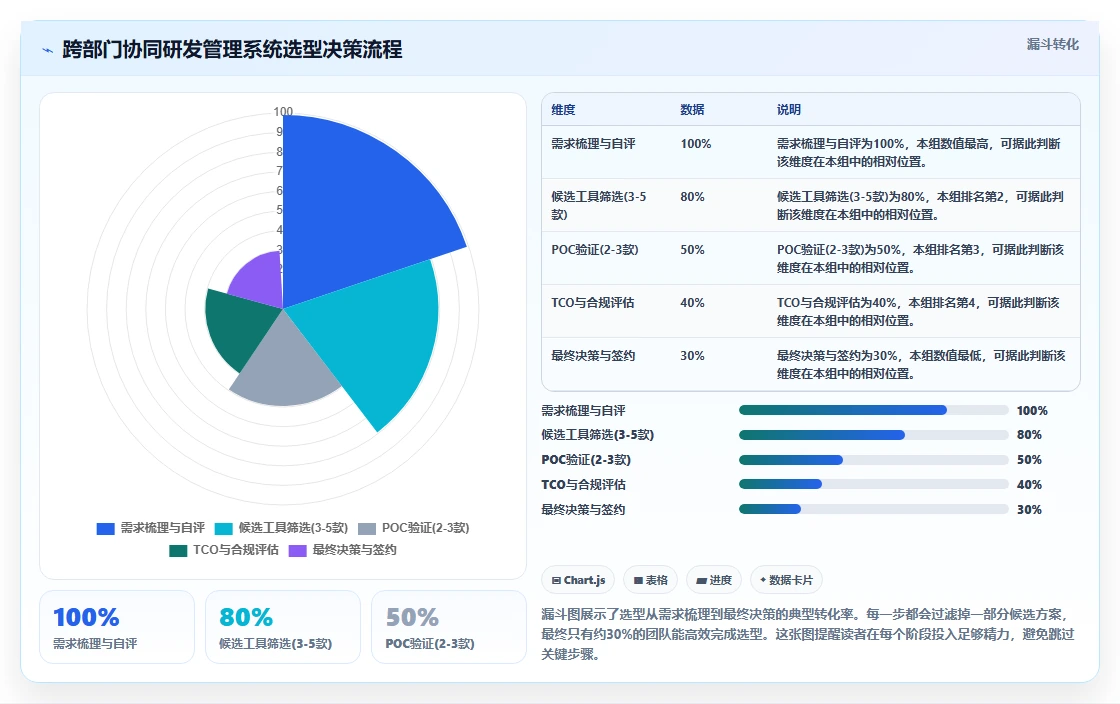The width and height of the screenshot is (1120, 704).
Task: Click the 漏斗转化 label in the header
Action: tap(1052, 44)
